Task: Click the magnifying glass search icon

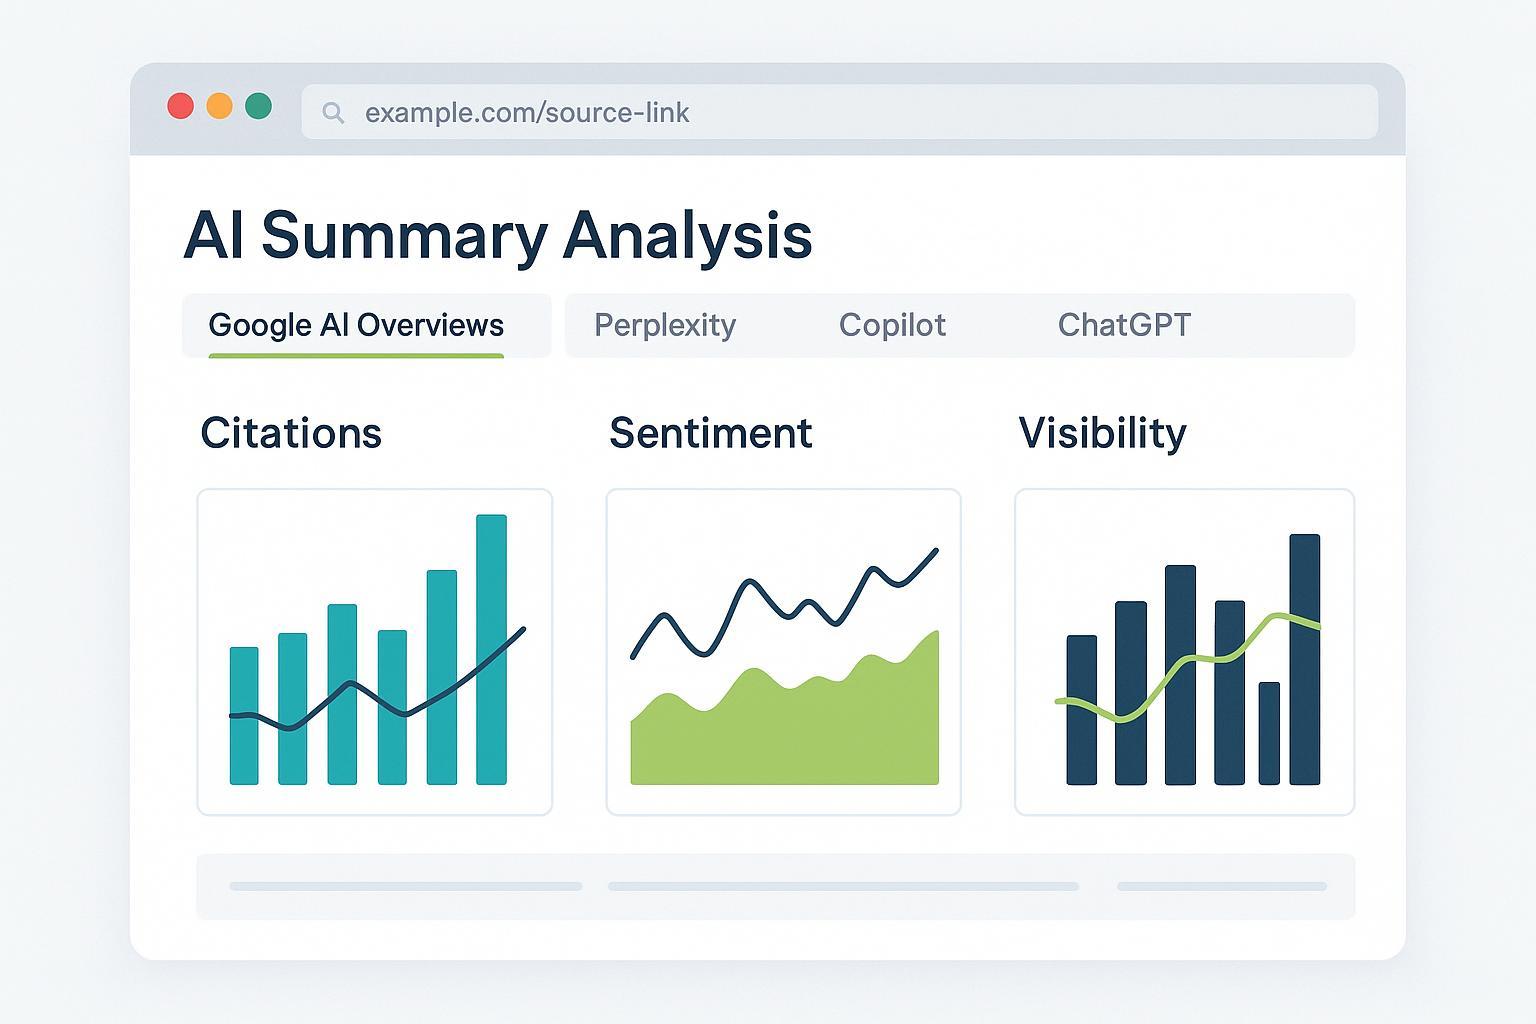Action: [x=333, y=113]
